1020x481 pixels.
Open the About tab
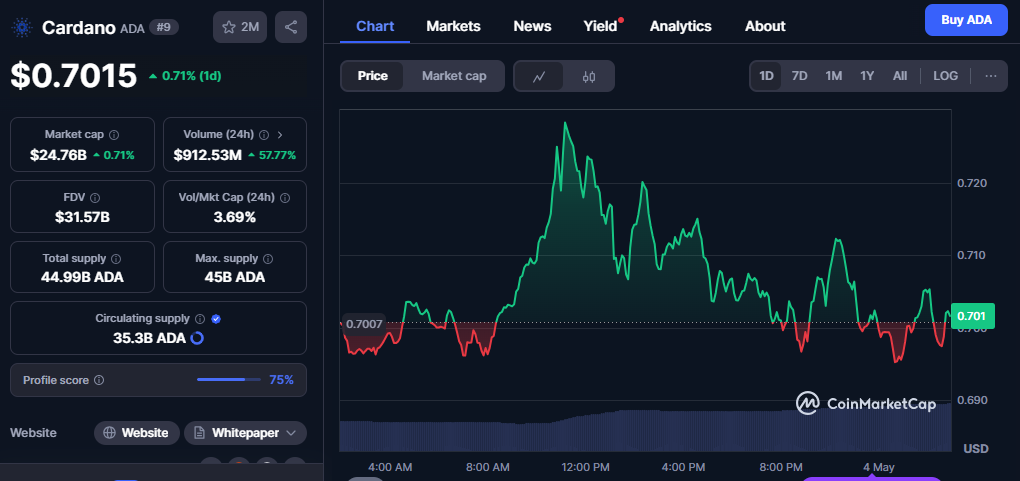pyautogui.click(x=765, y=27)
